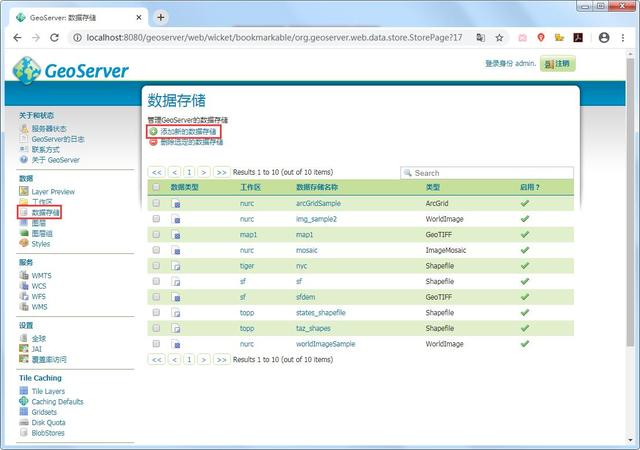Sort by the 数据存储名称 column header
The width and height of the screenshot is (640, 450).
pos(317,187)
